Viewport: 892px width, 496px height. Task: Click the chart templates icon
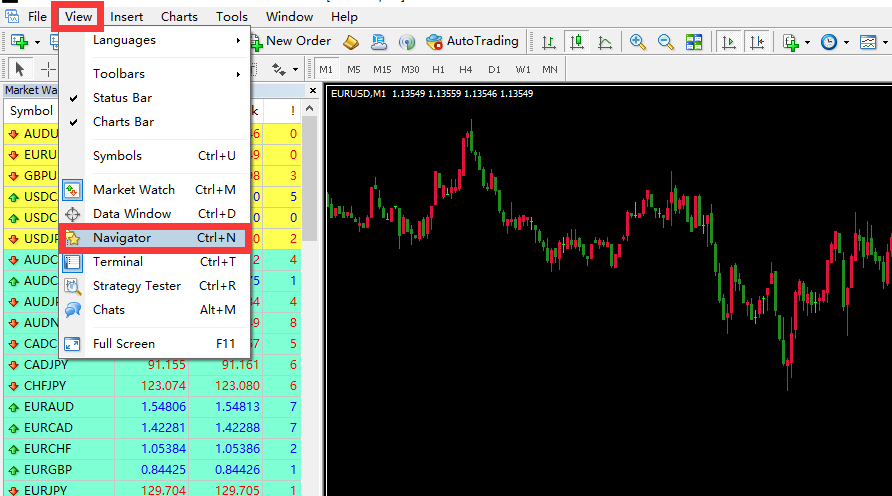[x=868, y=42]
